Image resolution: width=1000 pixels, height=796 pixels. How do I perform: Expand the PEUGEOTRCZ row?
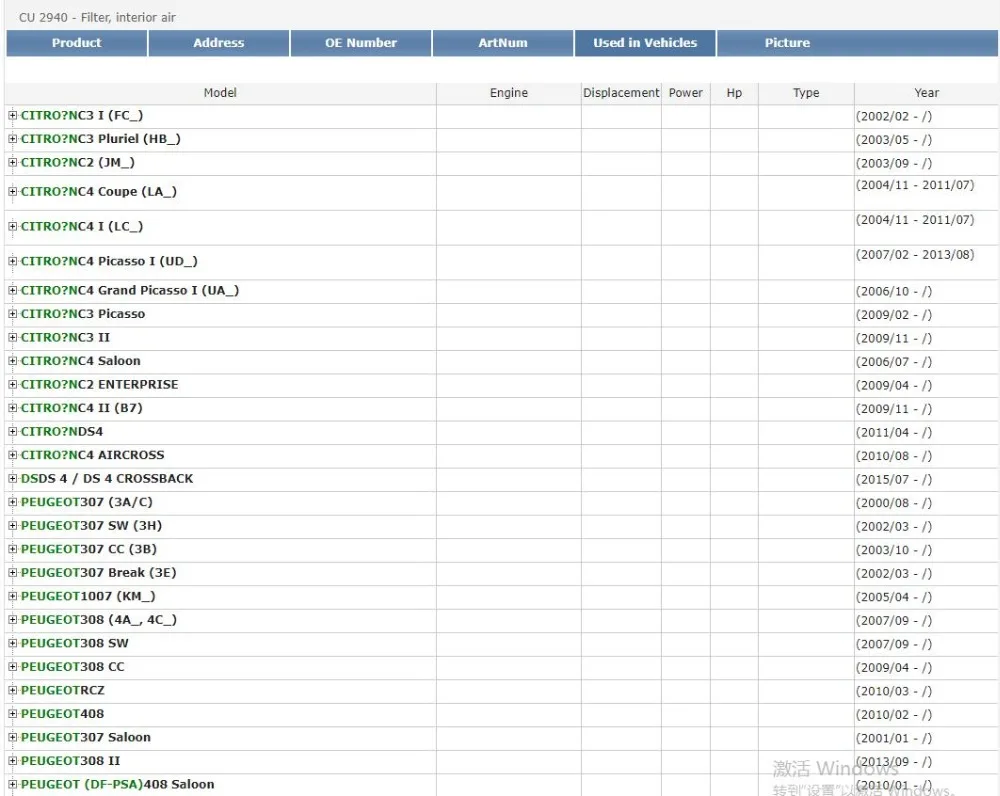click(13, 691)
